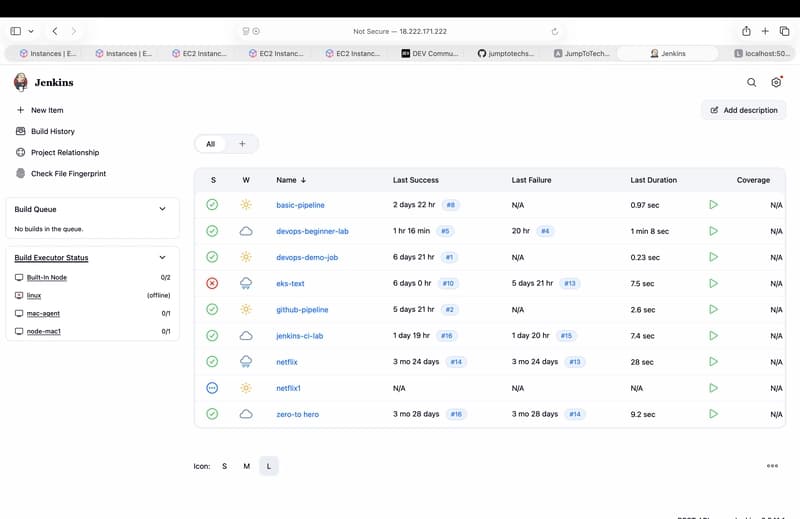The width and height of the screenshot is (800, 519).
Task: Click the Check File Fingerprint icon
Action: [x=21, y=174]
